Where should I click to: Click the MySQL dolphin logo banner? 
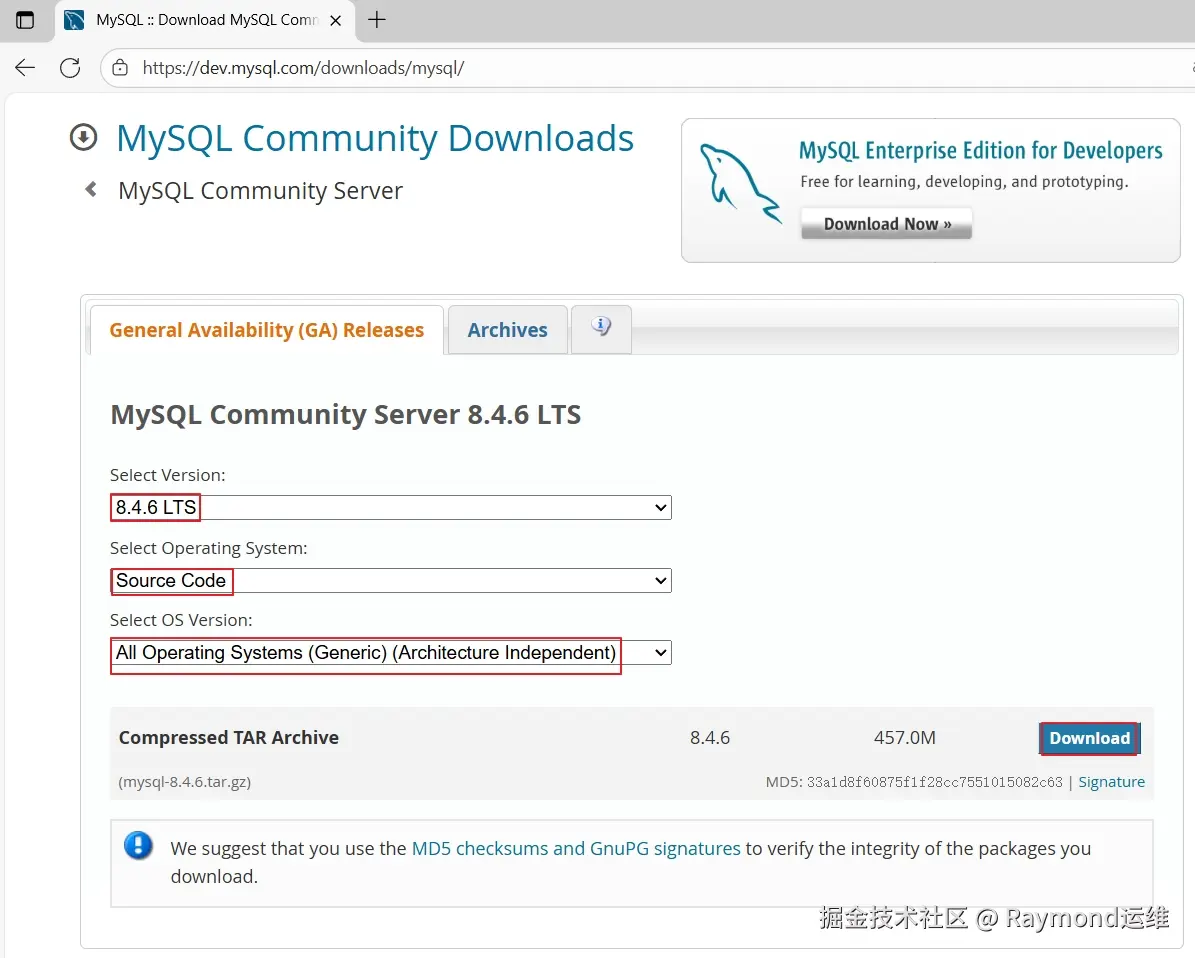tap(740, 184)
